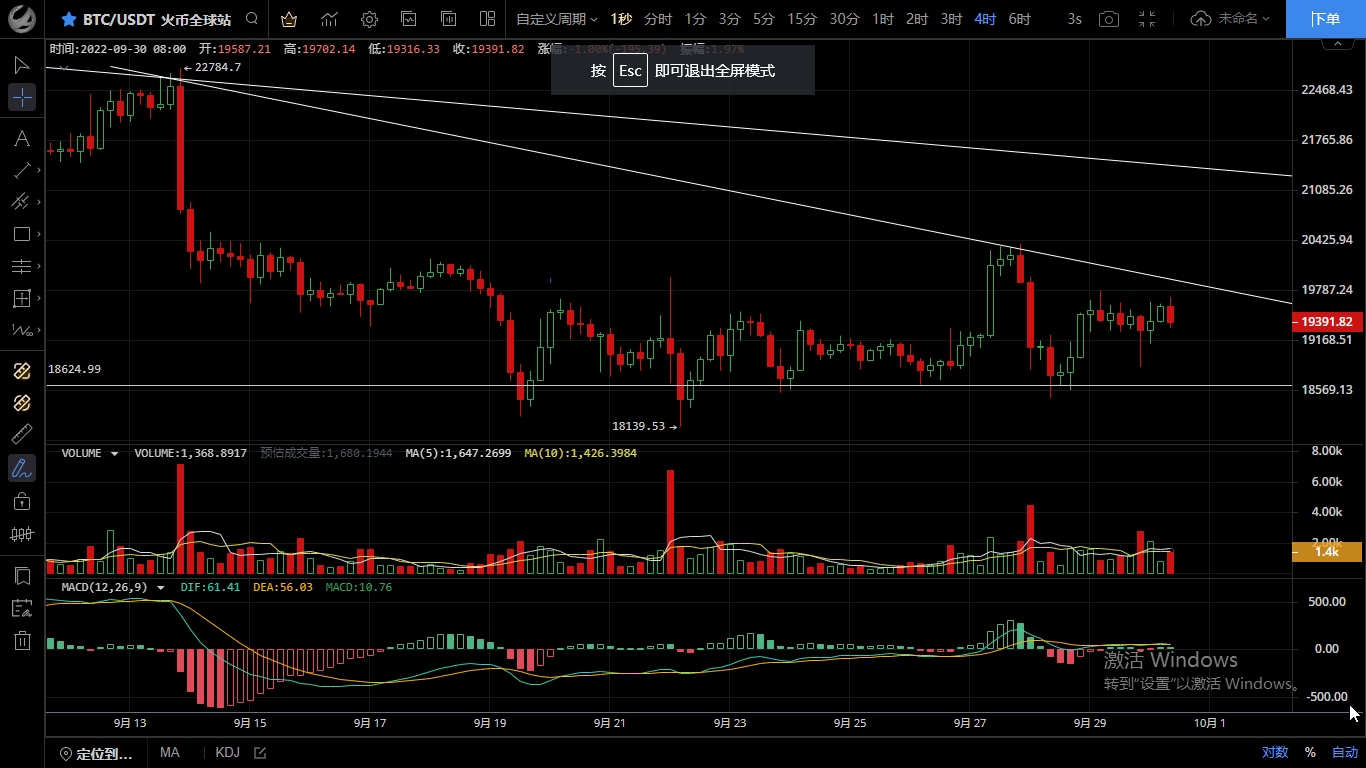Viewport: 1366px width, 768px height.
Task: Select the 分时 timeframe
Action: coord(658,19)
